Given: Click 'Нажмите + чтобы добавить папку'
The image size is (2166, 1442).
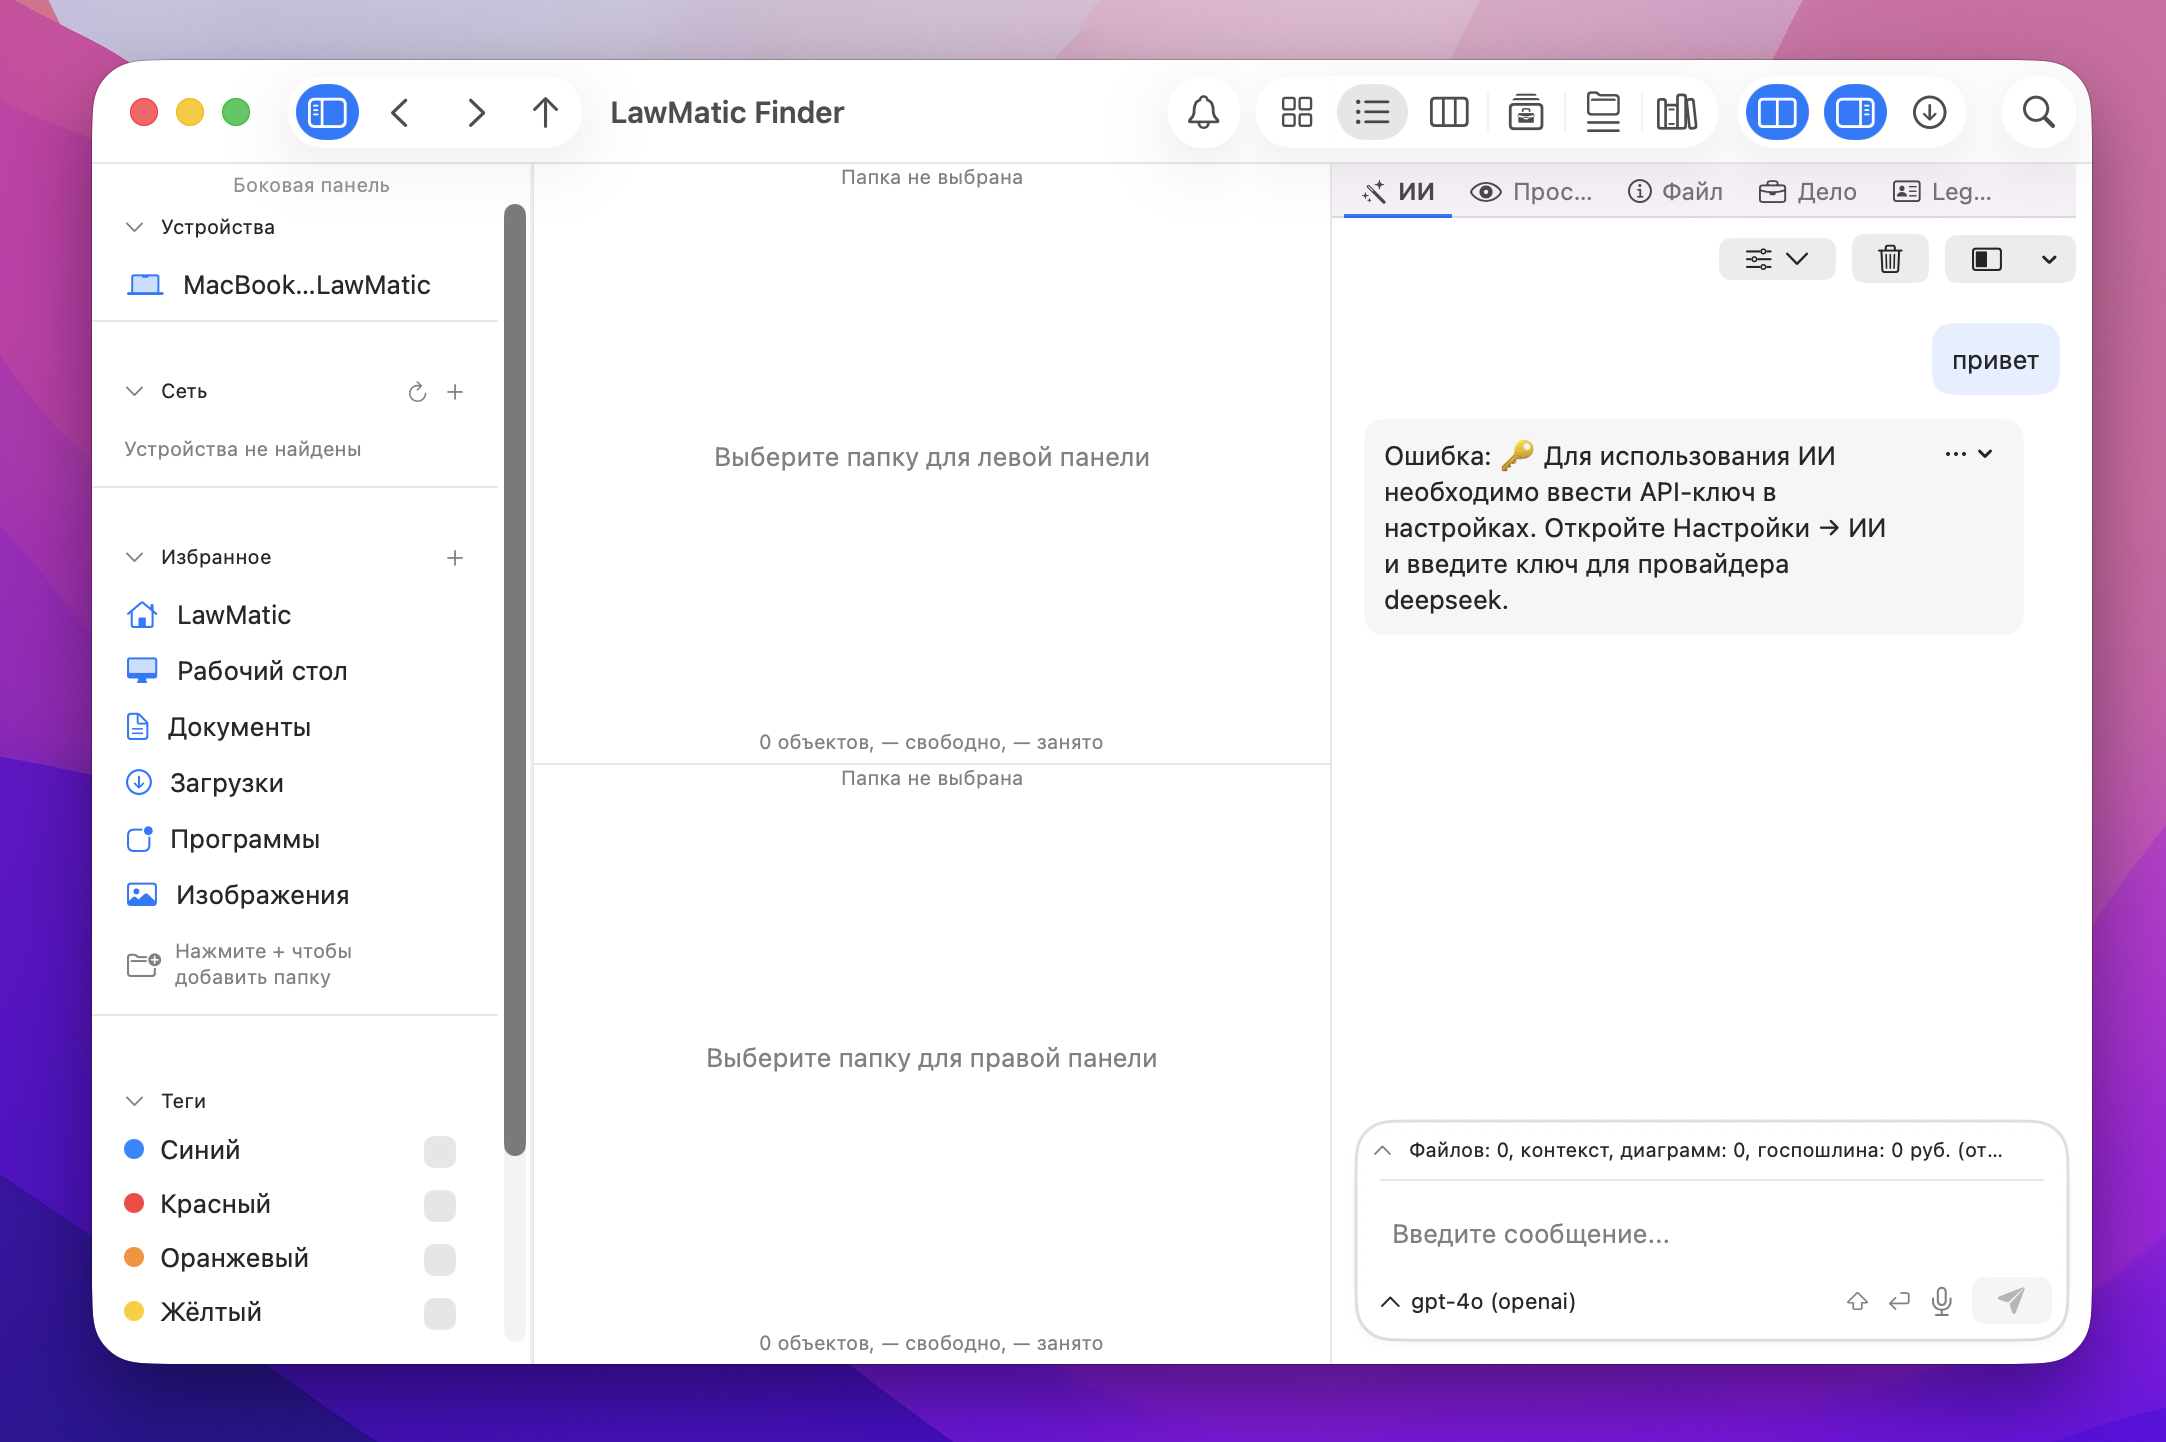Looking at the screenshot, I should (x=263, y=964).
